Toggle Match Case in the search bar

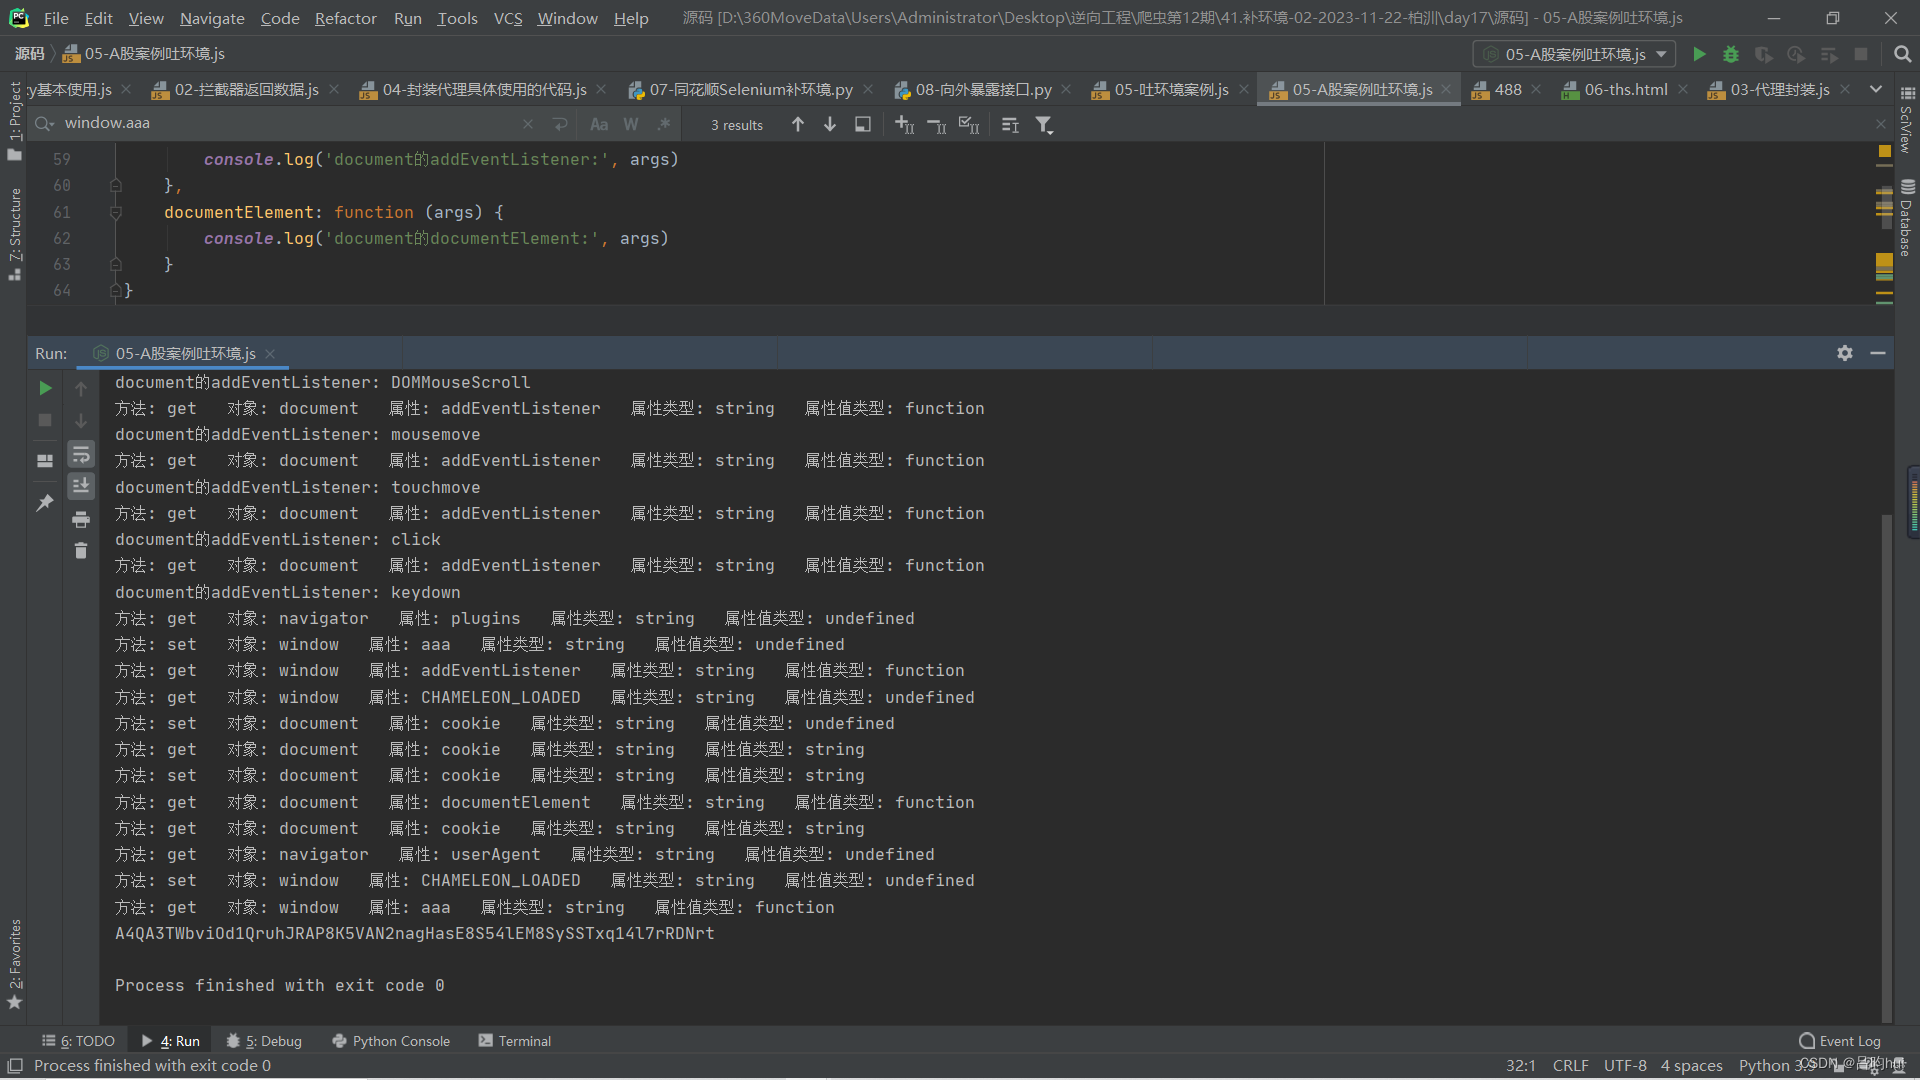[599, 124]
